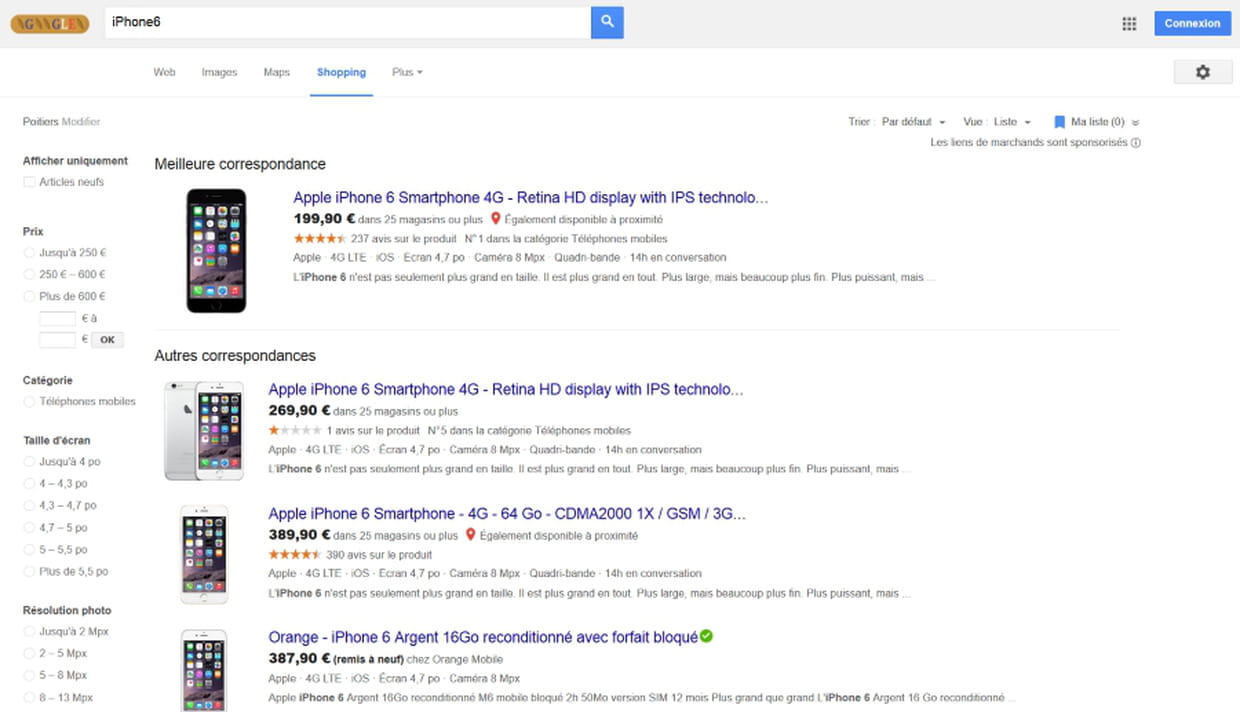The height and width of the screenshot is (712, 1240).
Task: Click the Connexion button
Action: tap(1192, 23)
